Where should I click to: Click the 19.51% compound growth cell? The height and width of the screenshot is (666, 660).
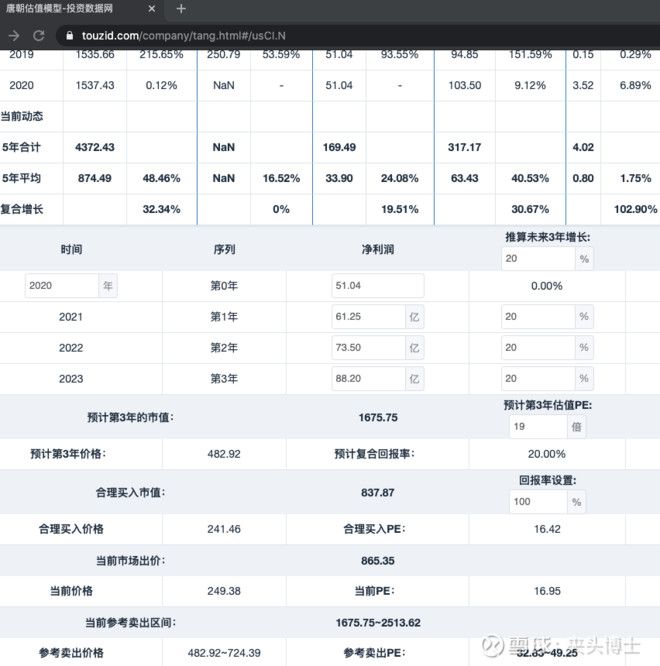[x=400, y=209]
